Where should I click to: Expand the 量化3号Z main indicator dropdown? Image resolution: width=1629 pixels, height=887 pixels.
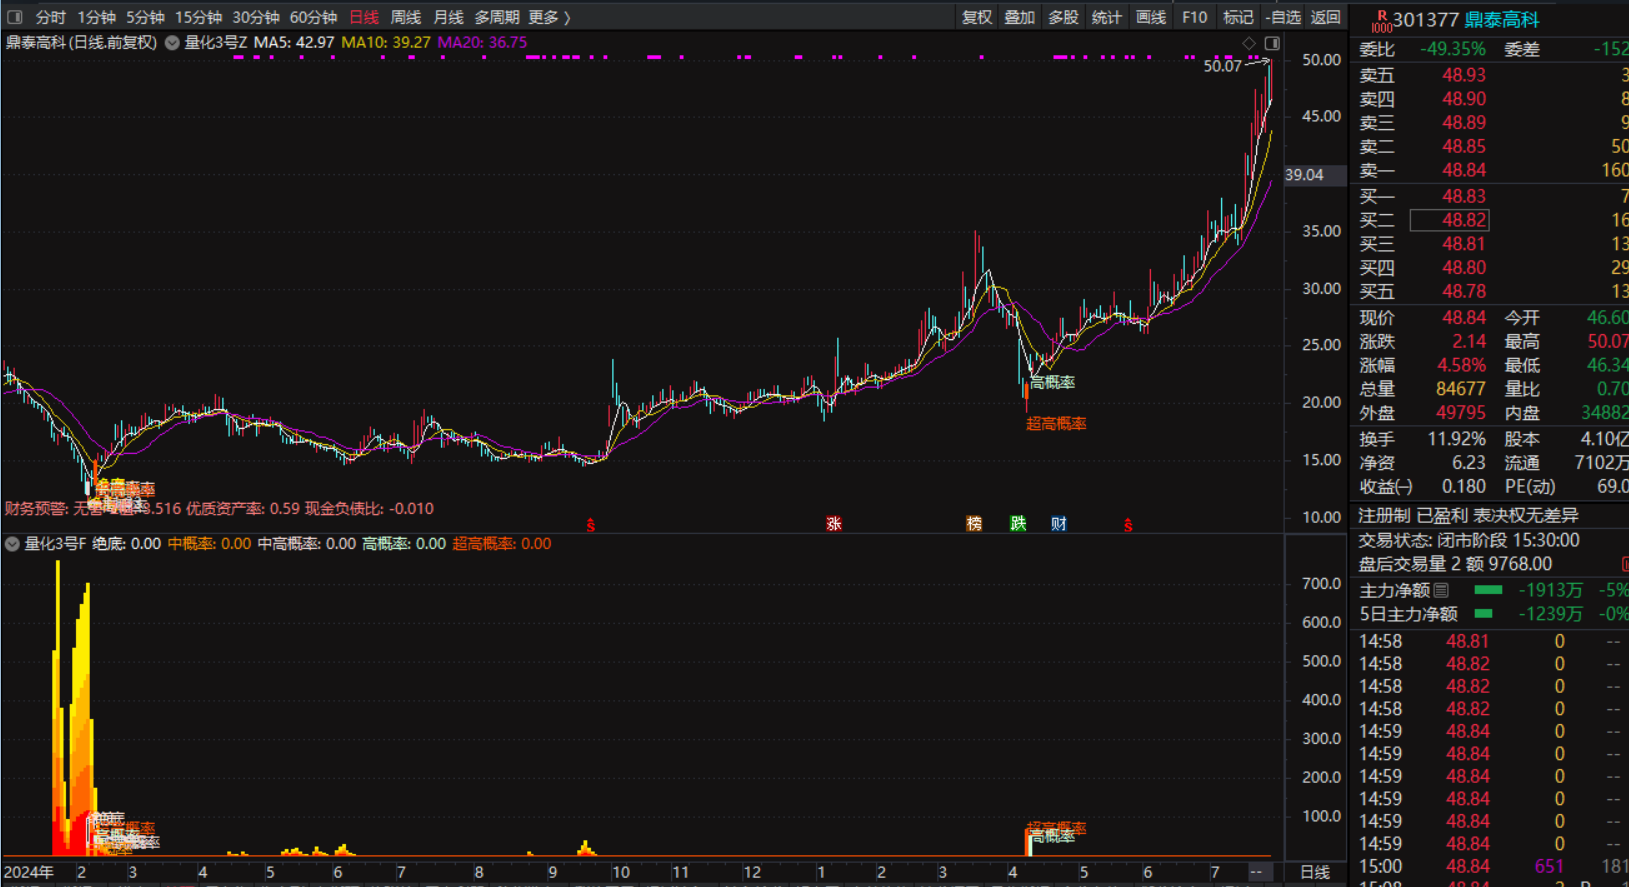[x=172, y=43]
